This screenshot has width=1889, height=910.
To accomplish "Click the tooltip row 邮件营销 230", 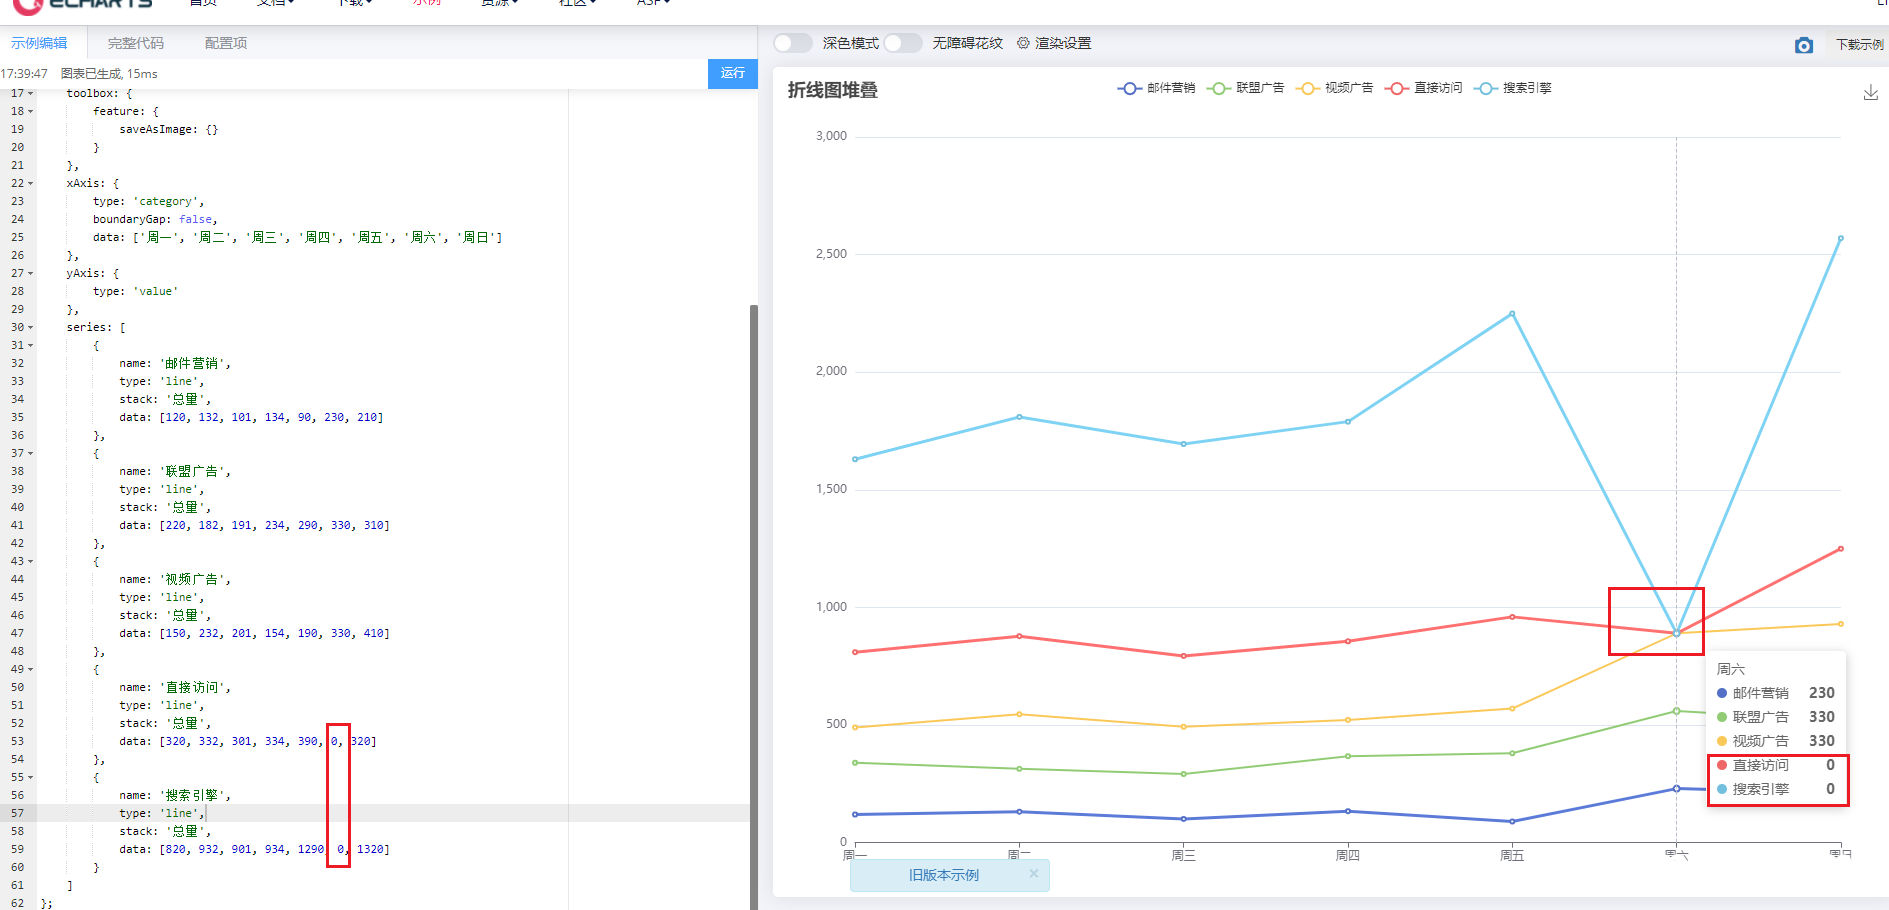I will pos(1776,693).
